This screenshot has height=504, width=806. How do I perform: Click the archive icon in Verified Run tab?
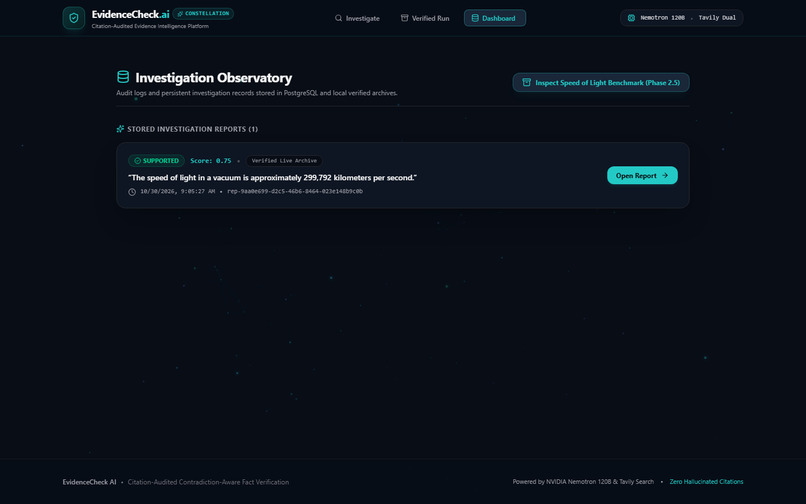tap(405, 18)
